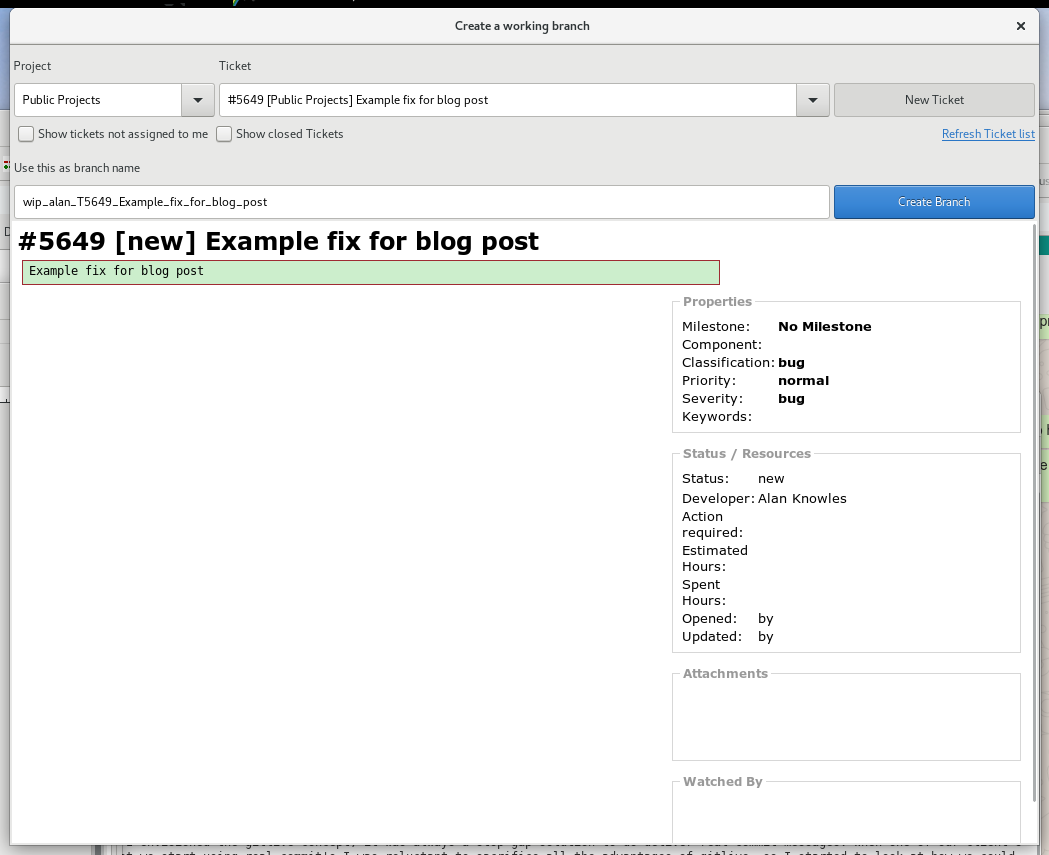Click the ticket #5649 selection field
Screen dimensions: 1049x855
pyautogui.click(x=507, y=100)
